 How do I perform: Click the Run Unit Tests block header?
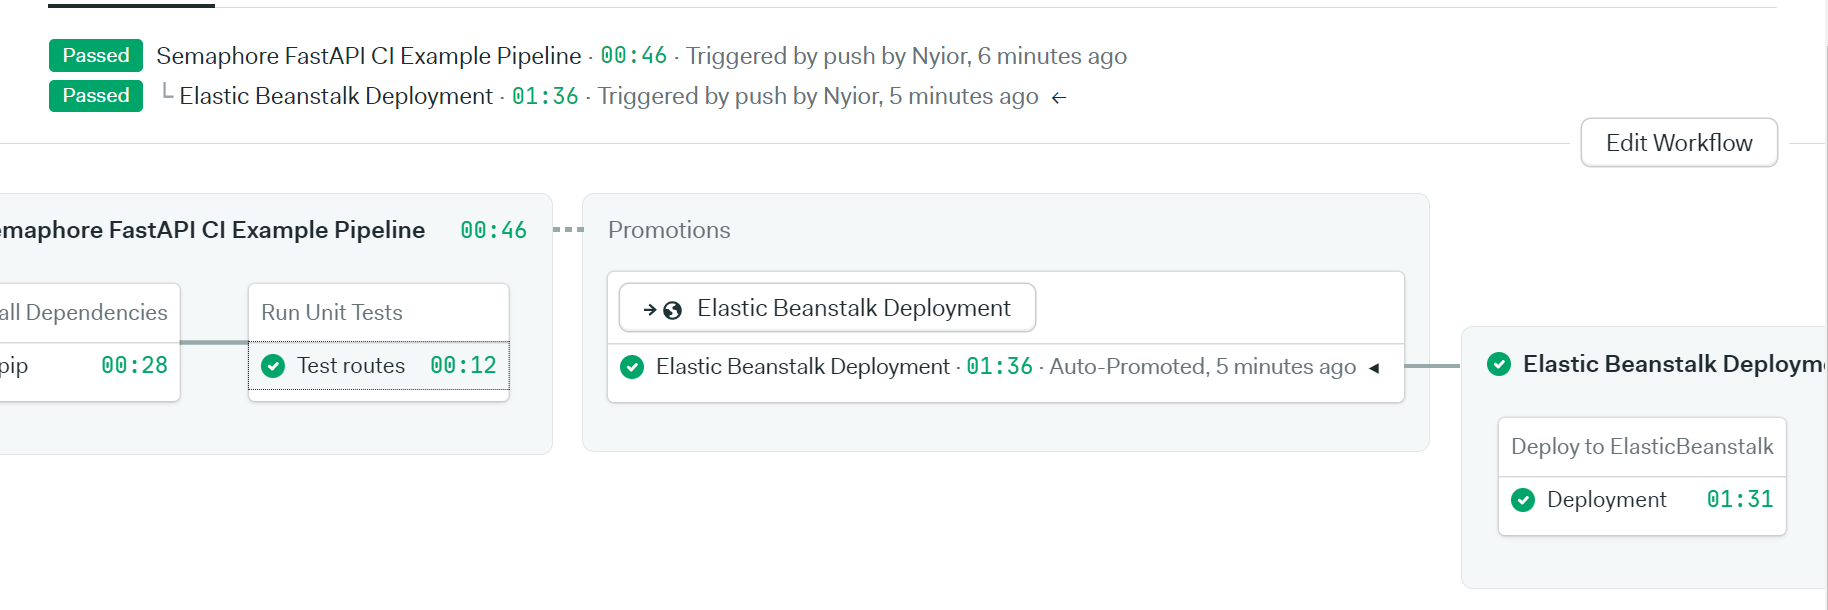tap(332, 313)
